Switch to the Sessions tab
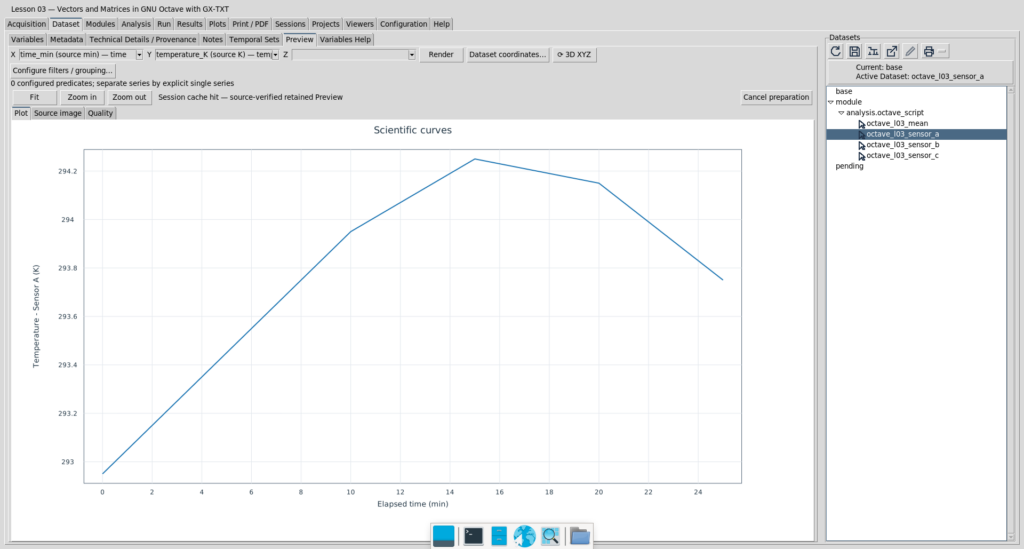The height and width of the screenshot is (549, 1024). 290,24
